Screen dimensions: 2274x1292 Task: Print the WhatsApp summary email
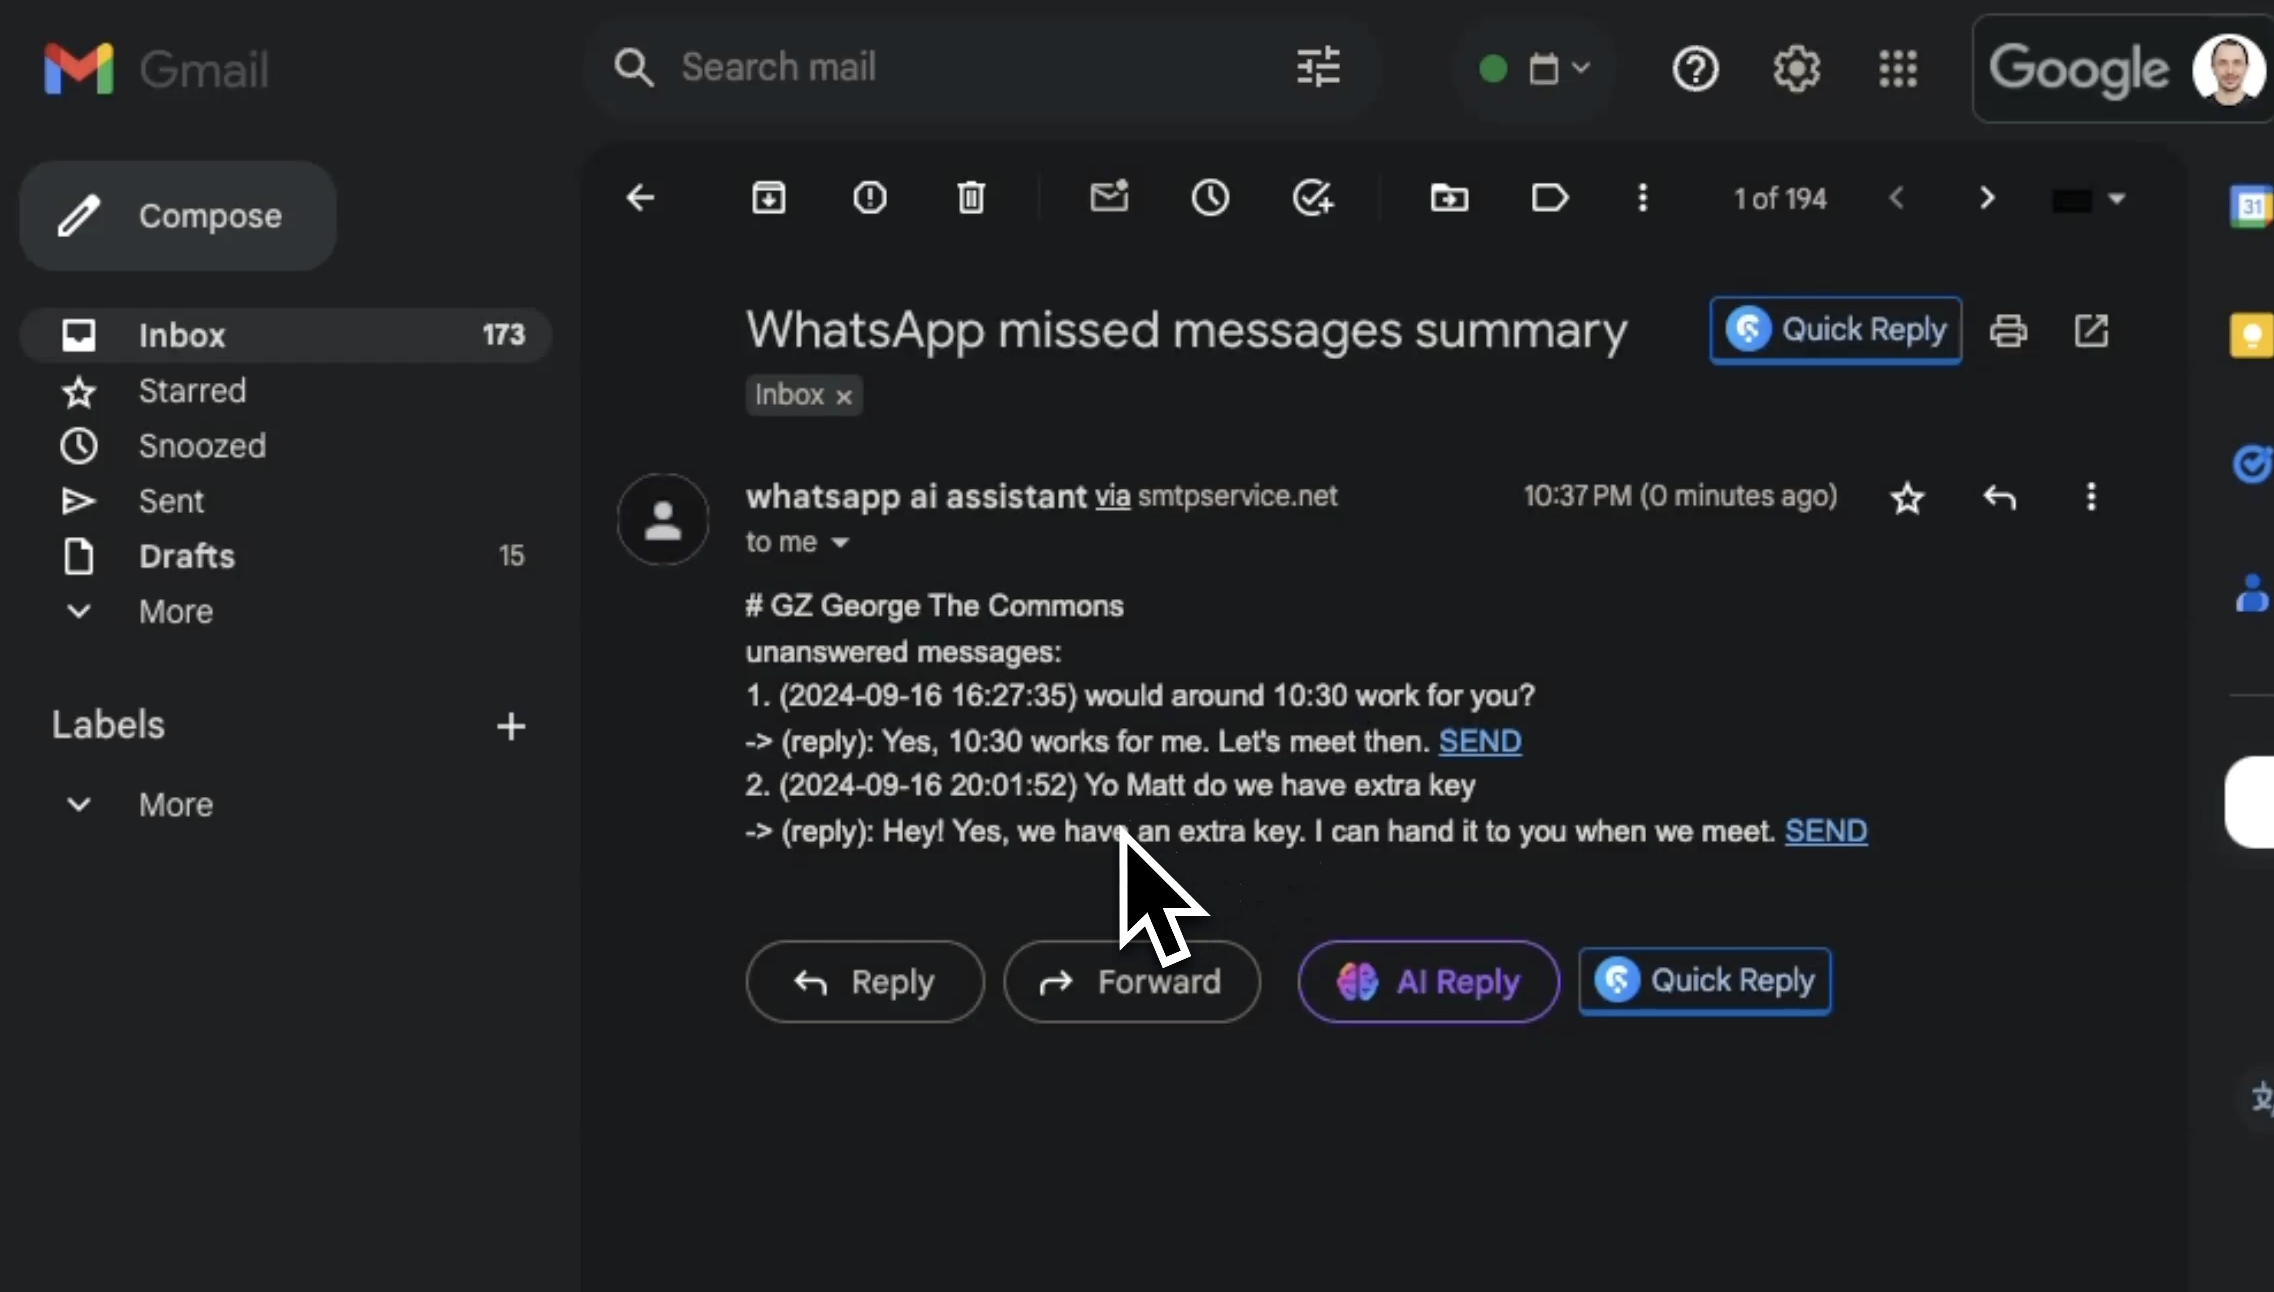pos(2008,330)
